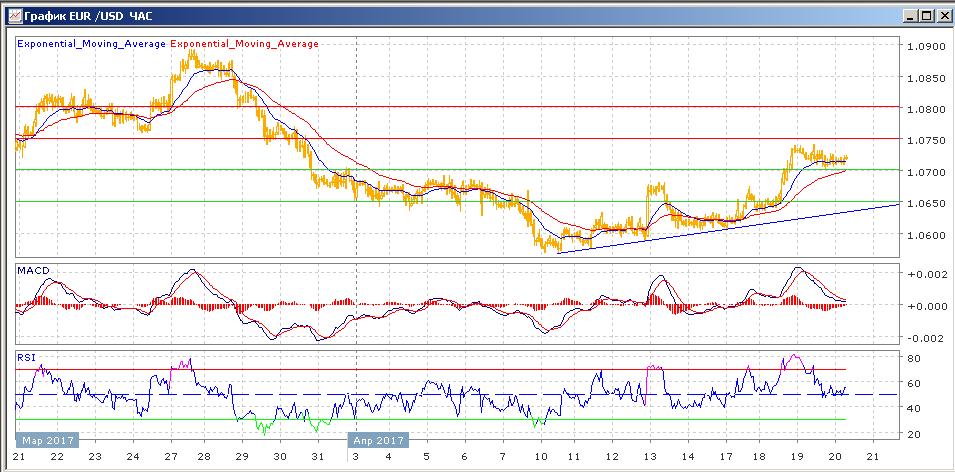Select the blue Exponential_Moving_Average legend label
Image resolution: width=955 pixels, height=472 pixels.
(x=92, y=44)
